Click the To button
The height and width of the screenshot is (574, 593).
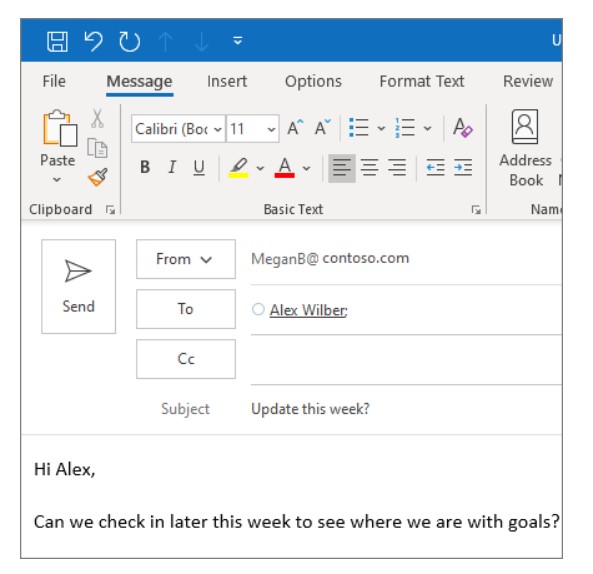pyautogui.click(x=186, y=309)
